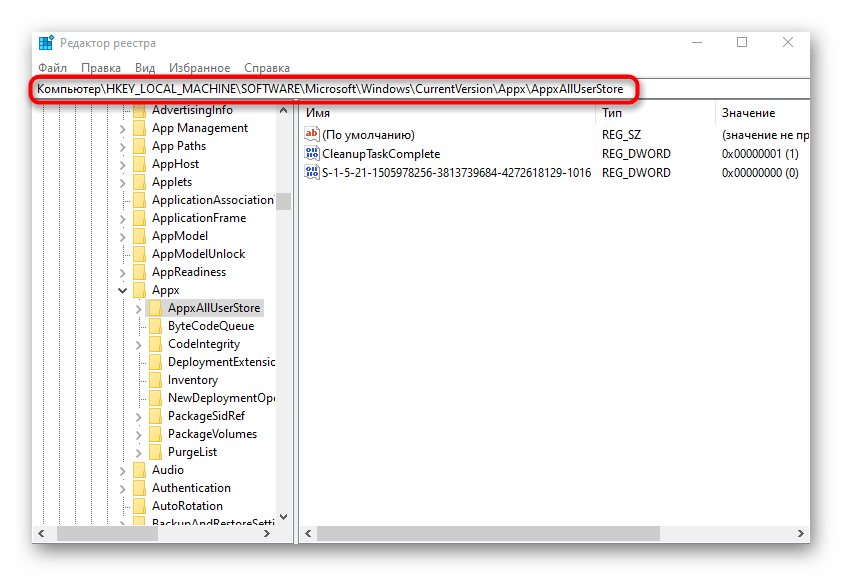The image size is (842, 576).
Task: Open the Вид menu
Action: pyautogui.click(x=145, y=68)
